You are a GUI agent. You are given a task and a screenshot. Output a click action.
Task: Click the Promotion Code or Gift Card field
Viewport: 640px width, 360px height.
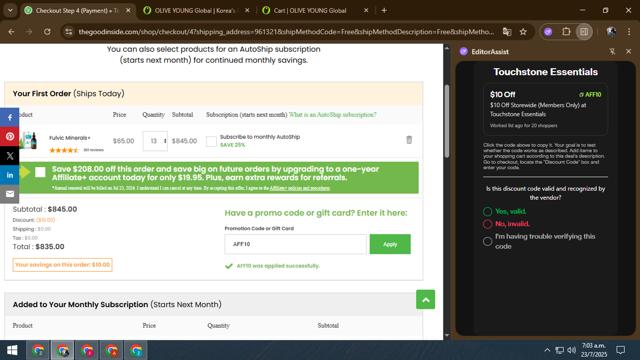click(295, 244)
